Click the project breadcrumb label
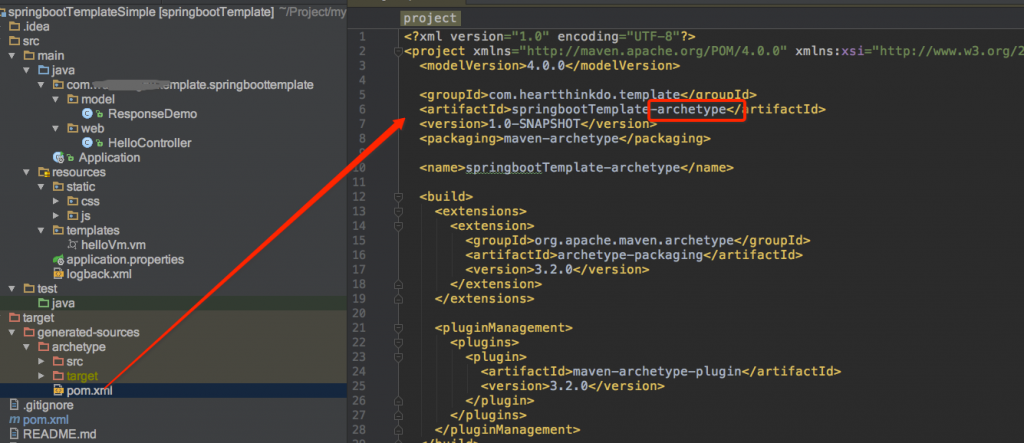This screenshot has height=443, width=1024. (x=430, y=18)
